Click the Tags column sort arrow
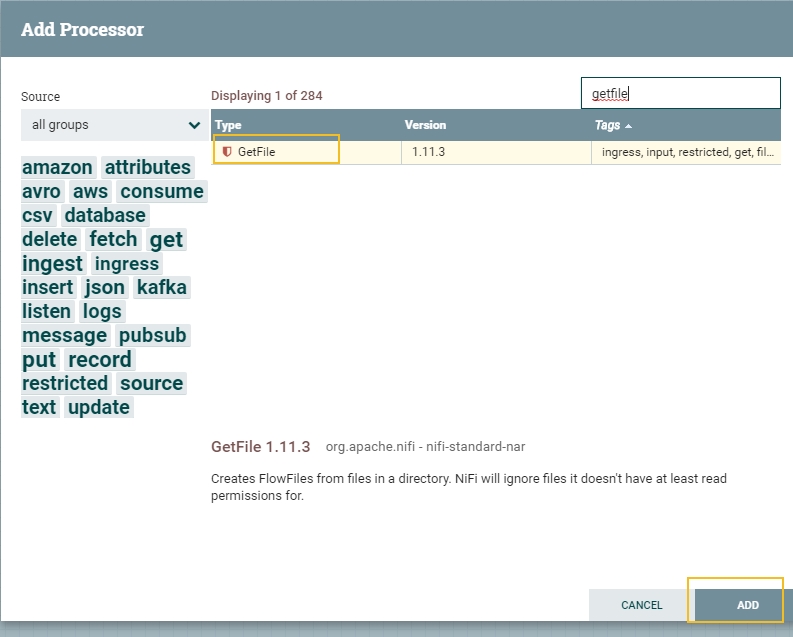 click(x=628, y=126)
